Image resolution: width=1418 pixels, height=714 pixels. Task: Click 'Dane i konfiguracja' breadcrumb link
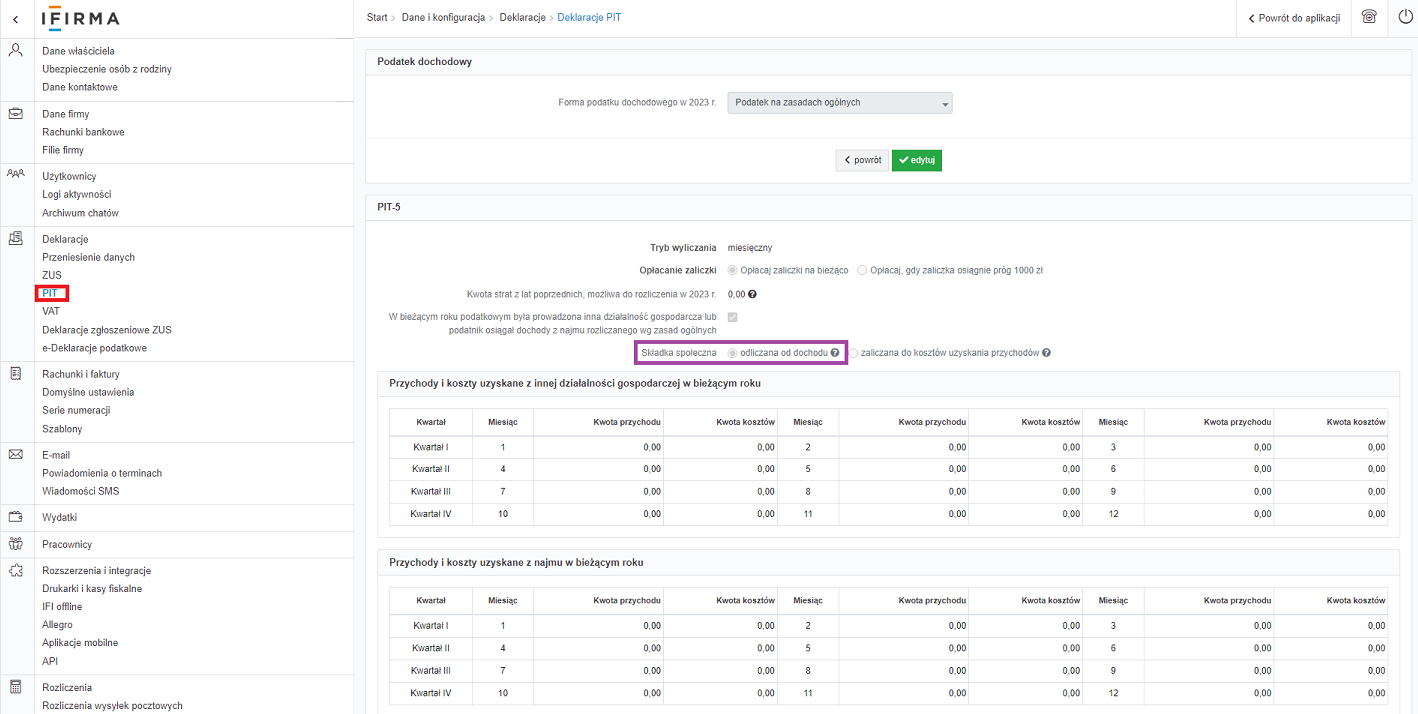pyautogui.click(x=443, y=18)
